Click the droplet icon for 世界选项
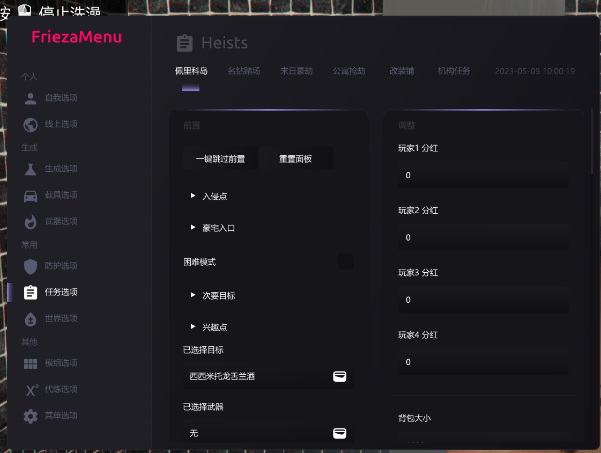This screenshot has width=601, height=453. click(30, 319)
